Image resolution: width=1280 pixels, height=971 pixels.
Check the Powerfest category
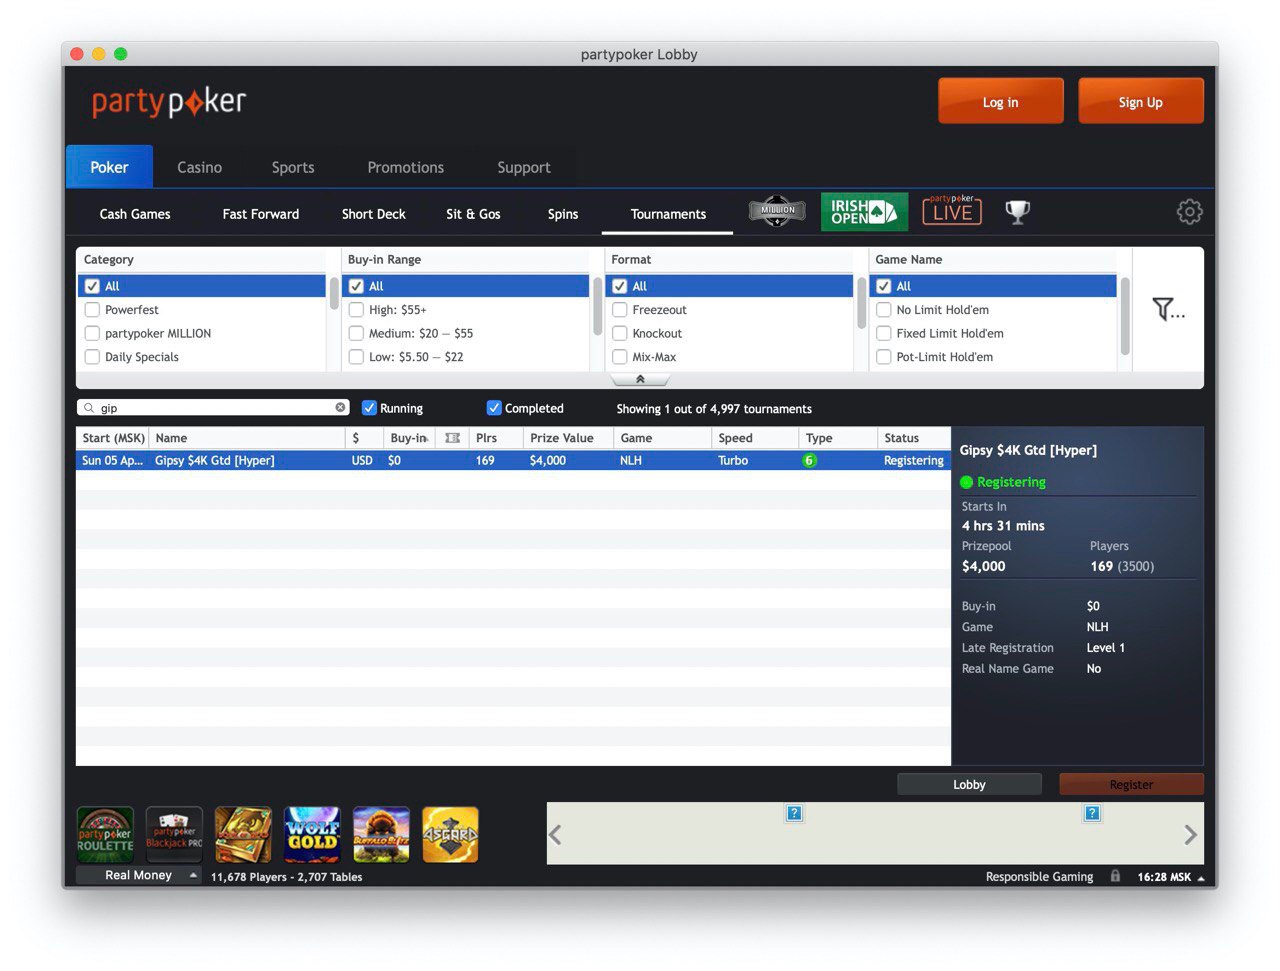point(92,310)
